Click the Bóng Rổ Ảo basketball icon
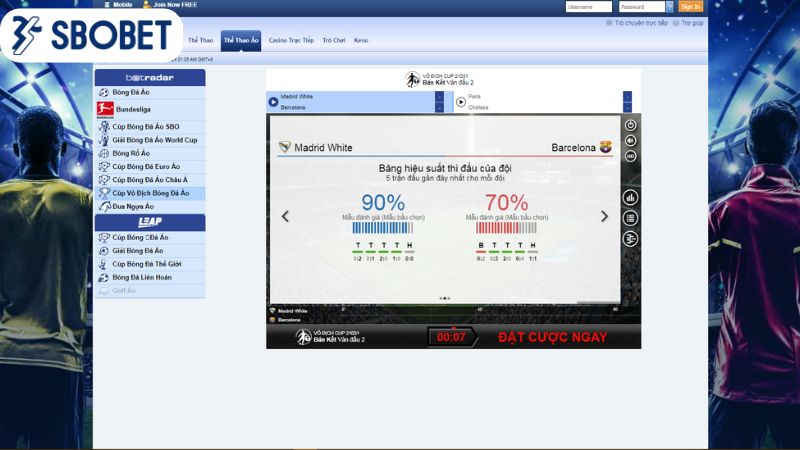This screenshot has width=800, height=450. coord(104,153)
